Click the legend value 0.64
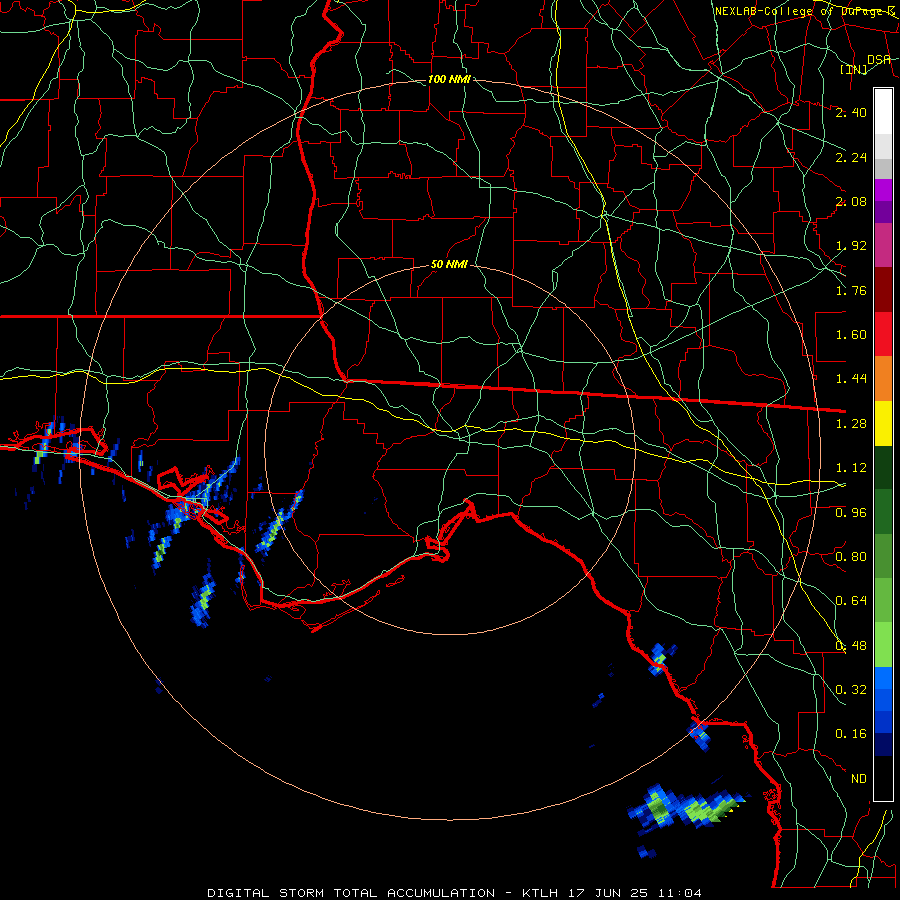 (x=851, y=601)
